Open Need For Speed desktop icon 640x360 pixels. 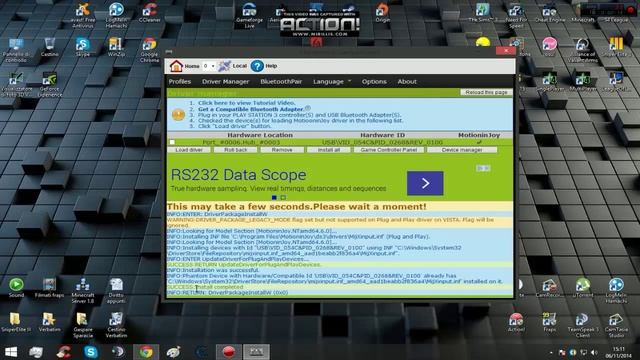pos(516,16)
